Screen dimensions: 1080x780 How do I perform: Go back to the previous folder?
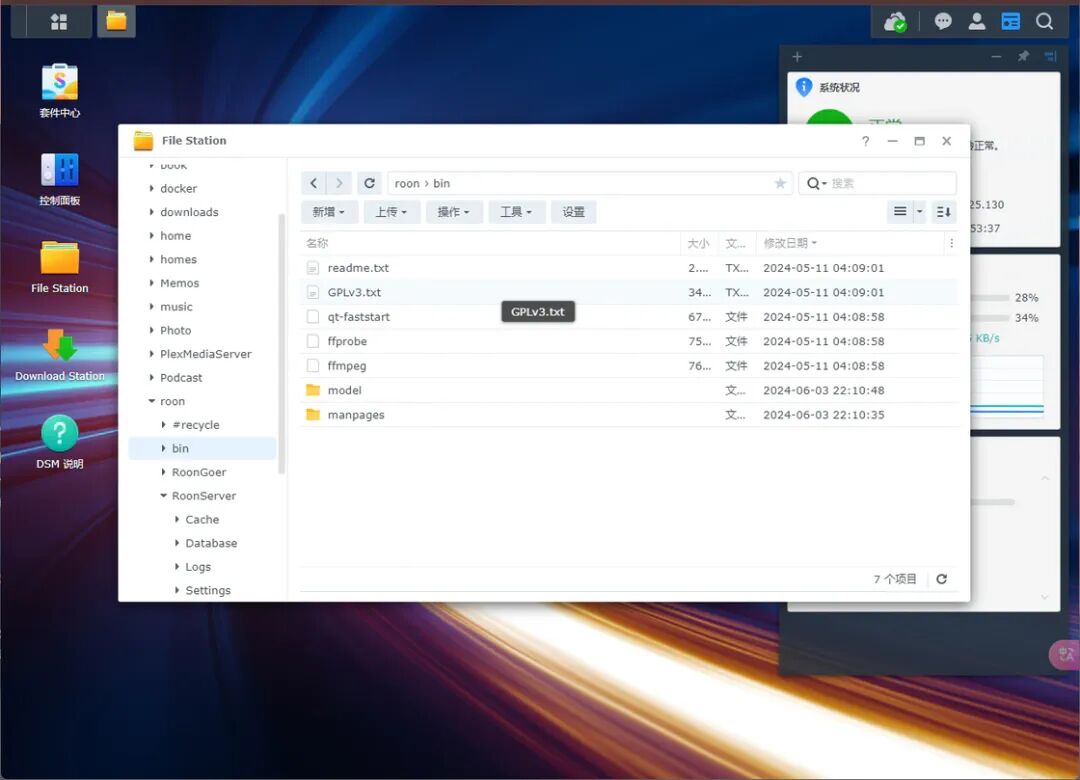pos(313,183)
